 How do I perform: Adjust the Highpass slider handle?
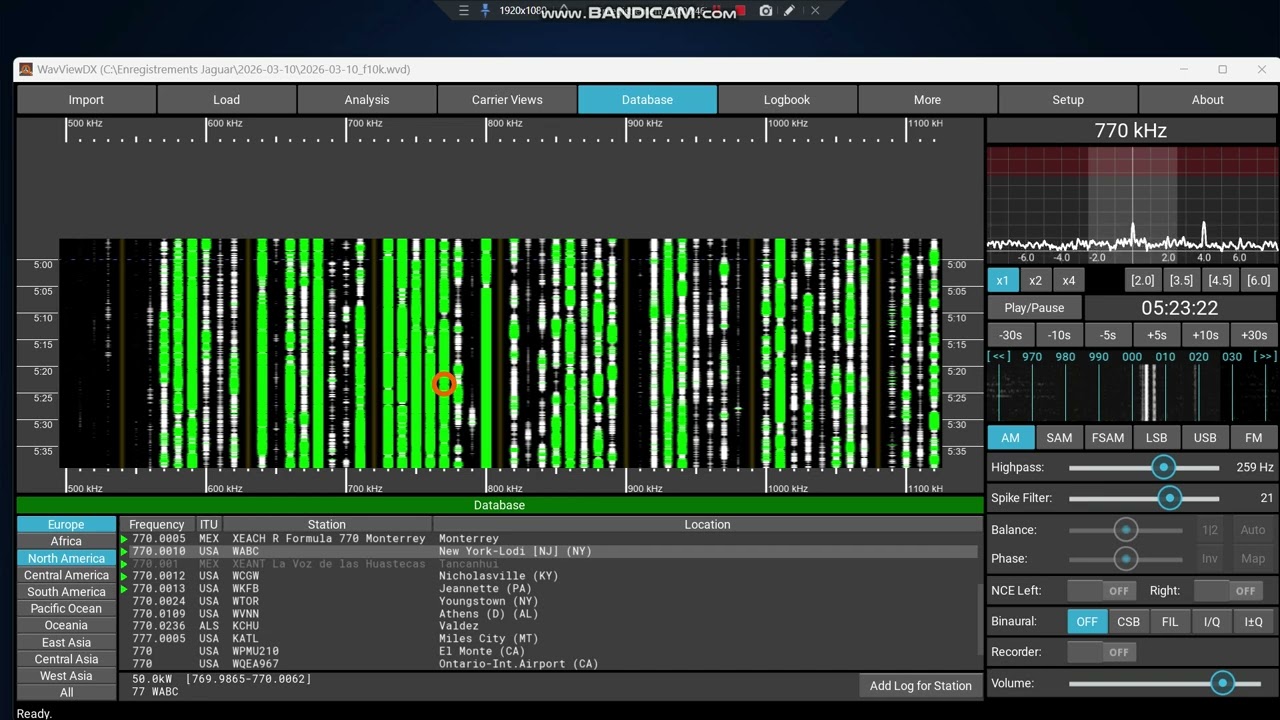click(x=1163, y=467)
